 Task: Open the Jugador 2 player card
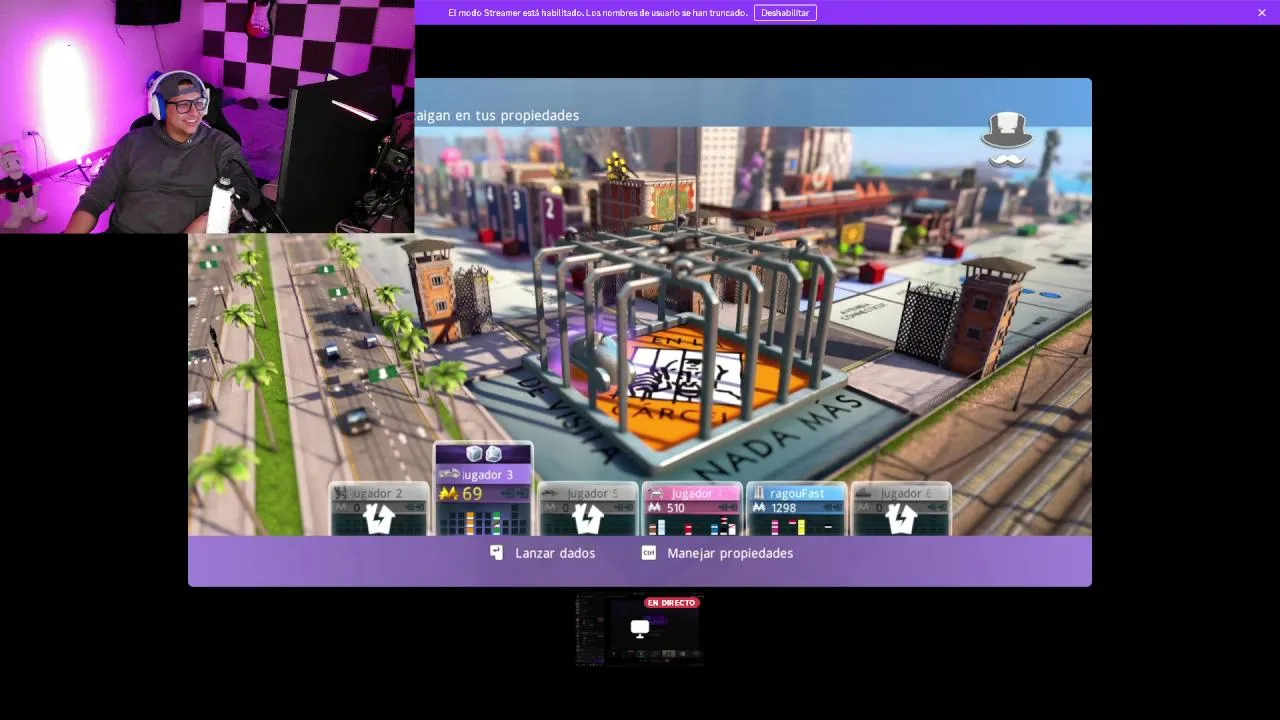click(379, 509)
